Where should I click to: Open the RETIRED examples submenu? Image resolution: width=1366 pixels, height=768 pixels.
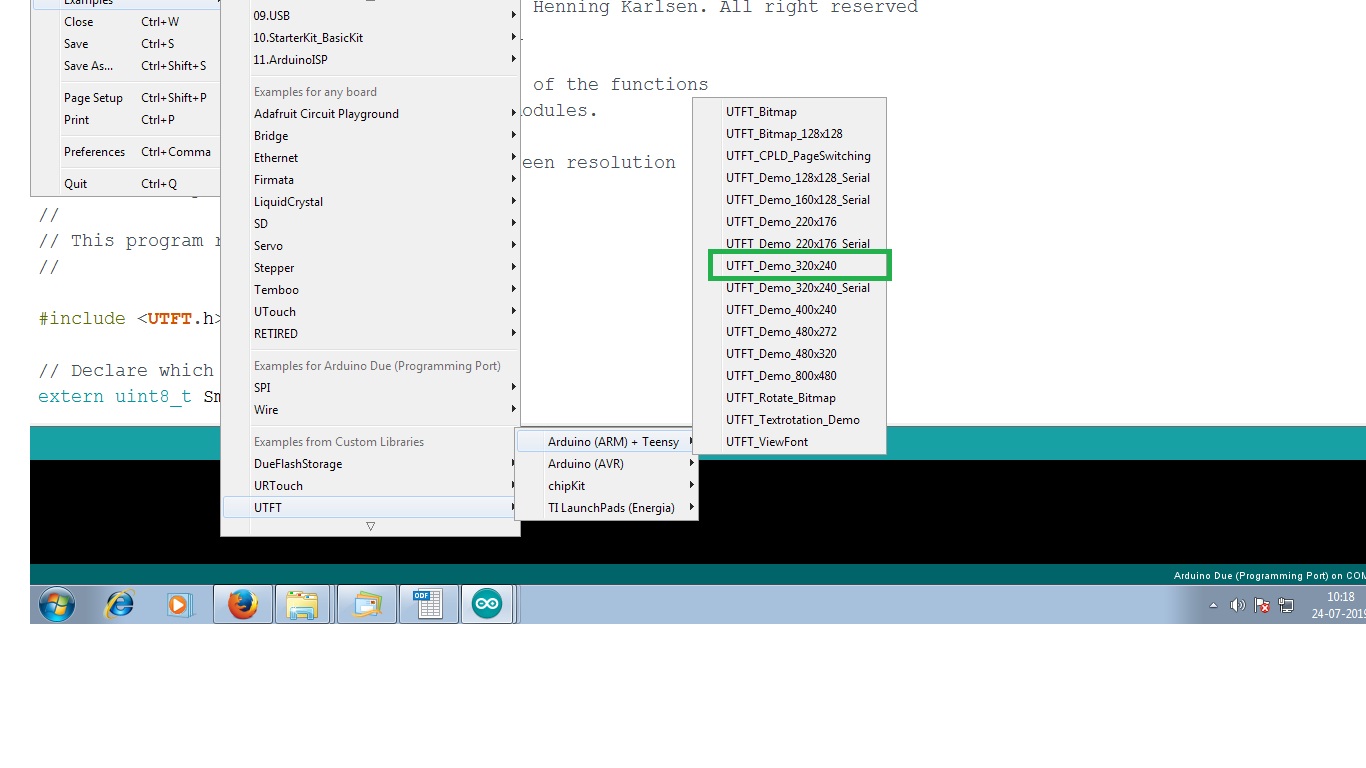370,333
